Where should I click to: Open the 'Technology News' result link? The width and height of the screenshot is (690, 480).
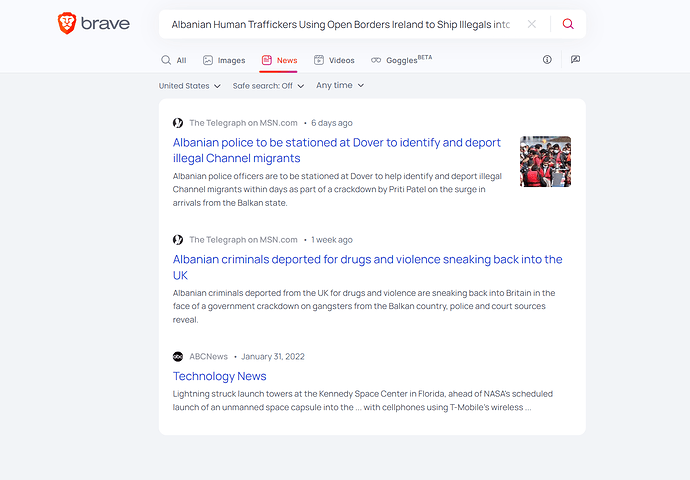(x=220, y=376)
